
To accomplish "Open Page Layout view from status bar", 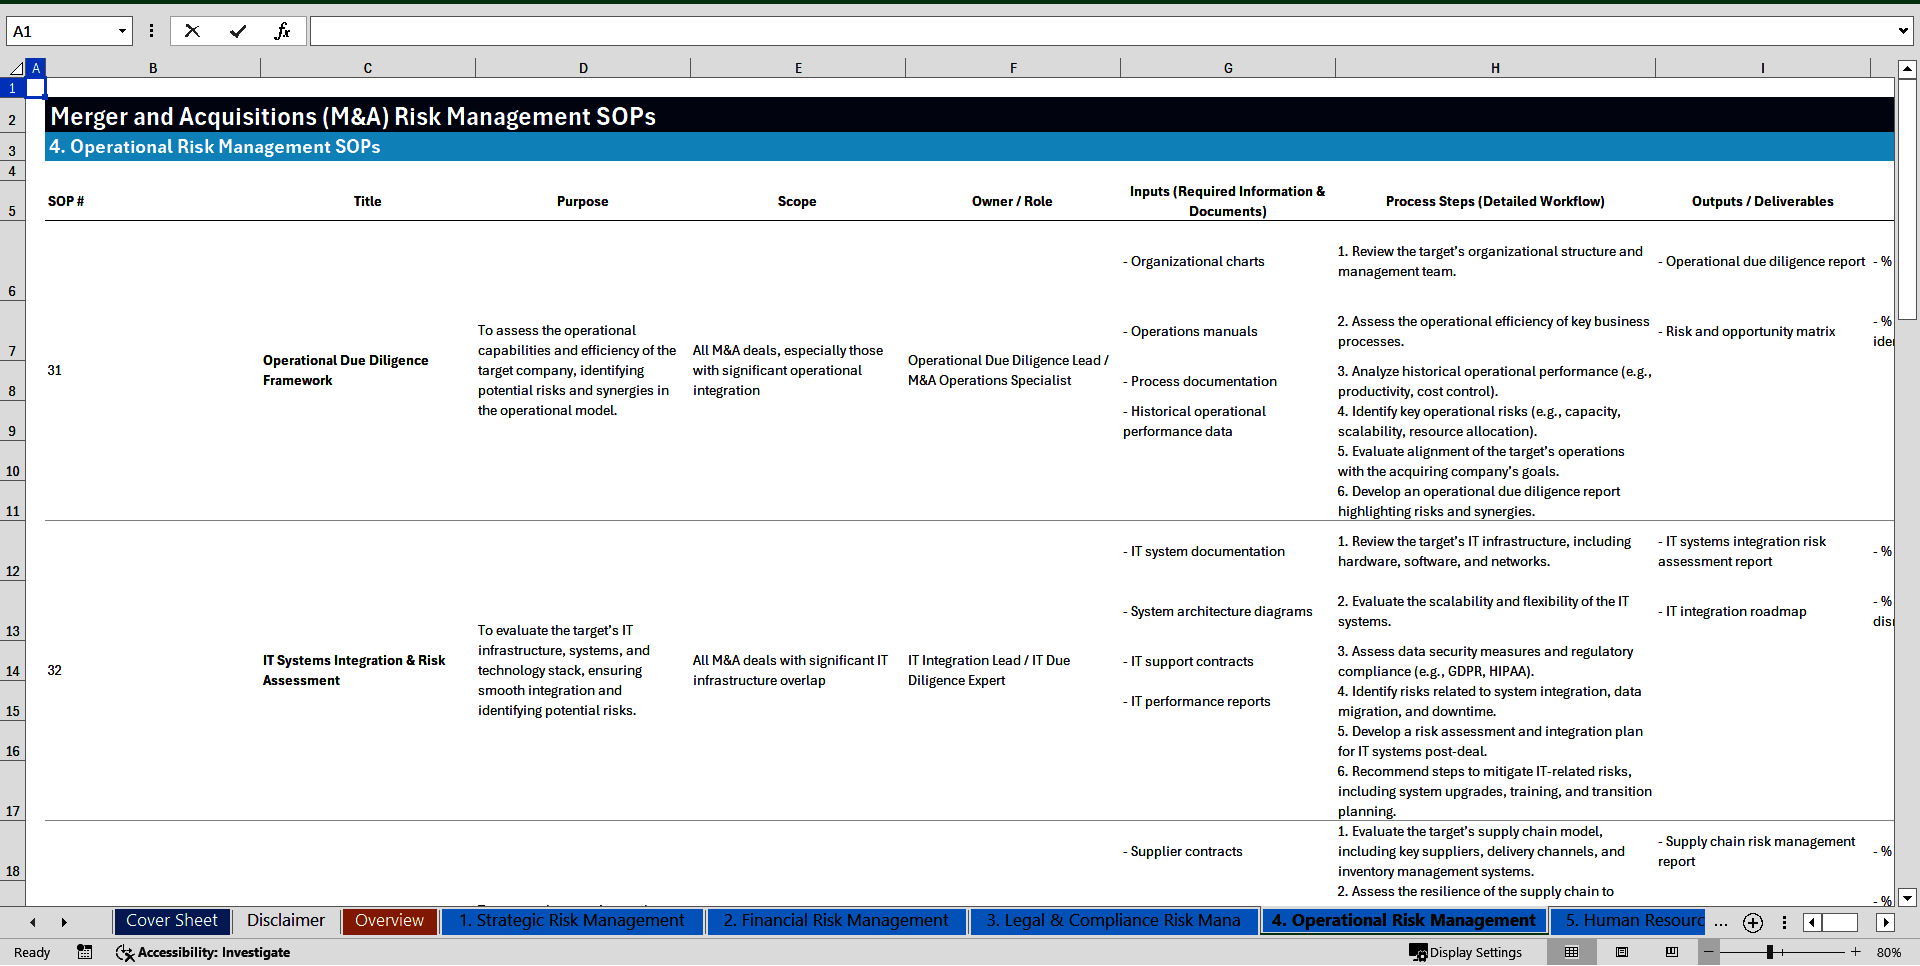I will (1622, 952).
